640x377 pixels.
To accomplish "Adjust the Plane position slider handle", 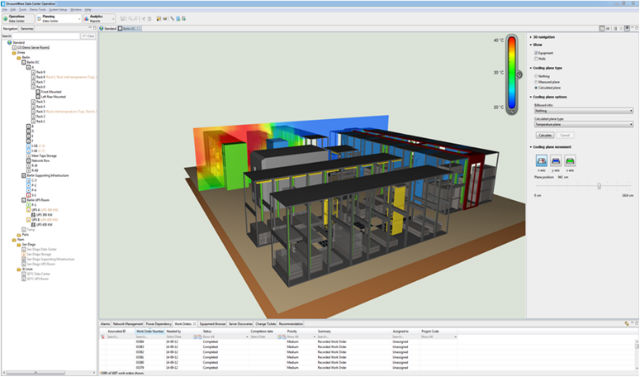I will click(x=599, y=186).
